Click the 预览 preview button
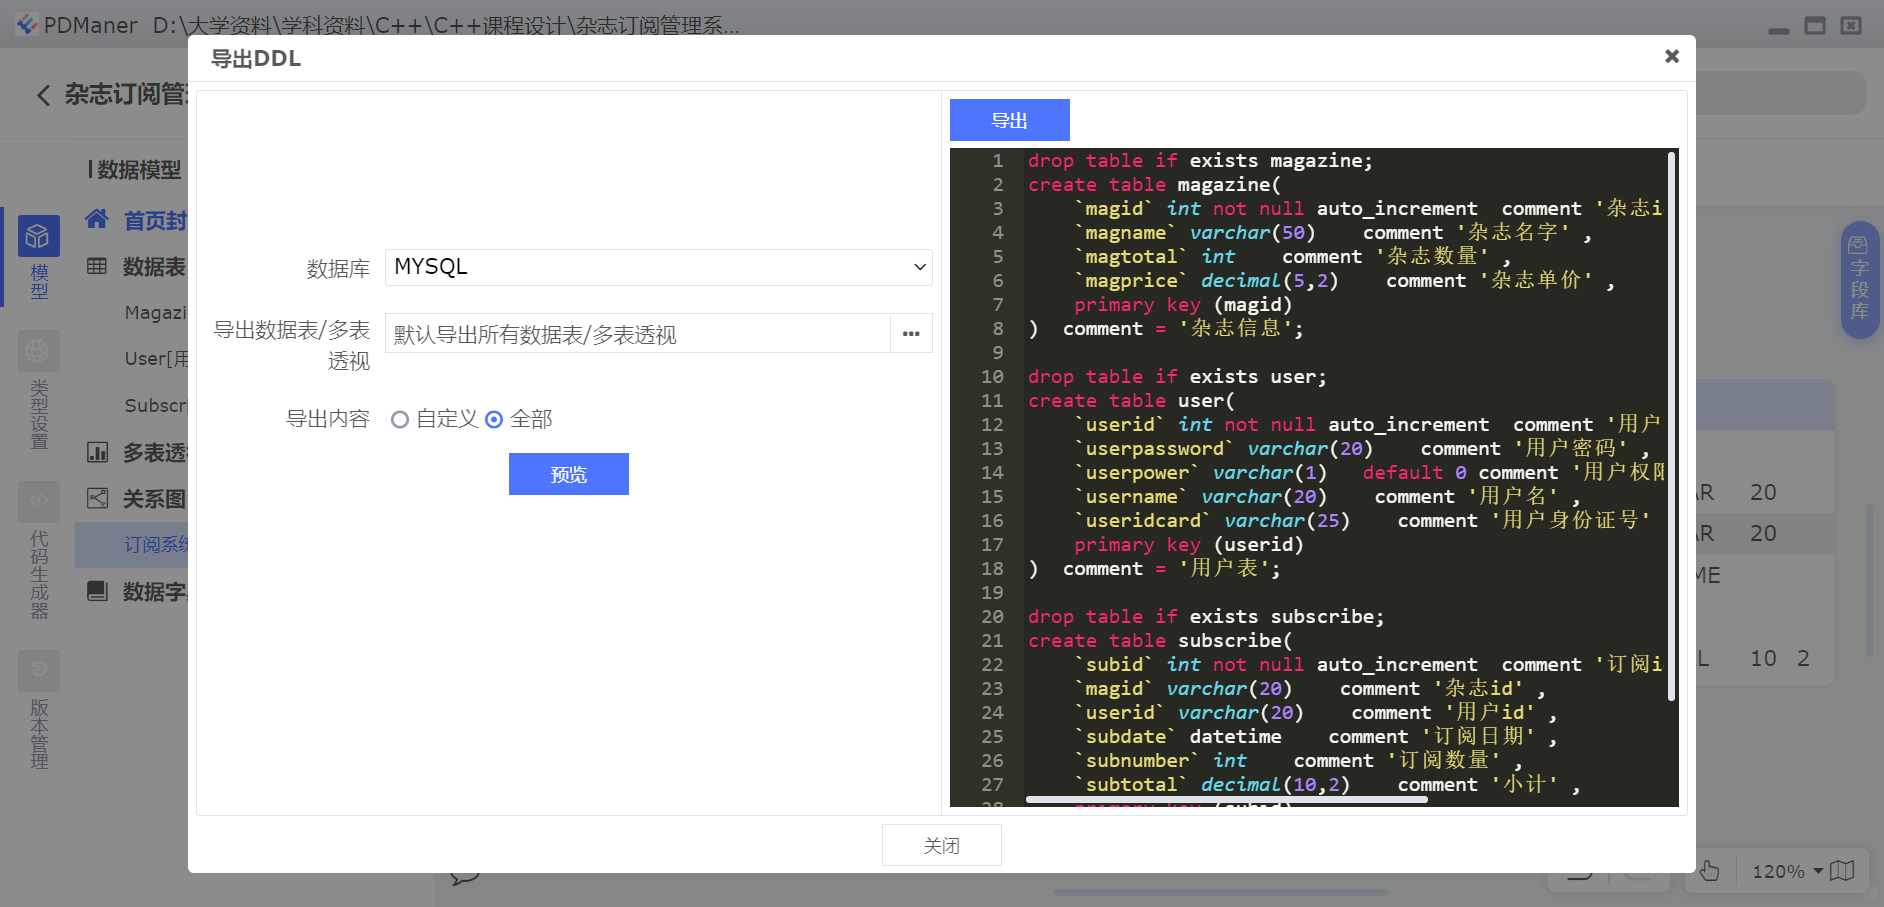 (568, 474)
